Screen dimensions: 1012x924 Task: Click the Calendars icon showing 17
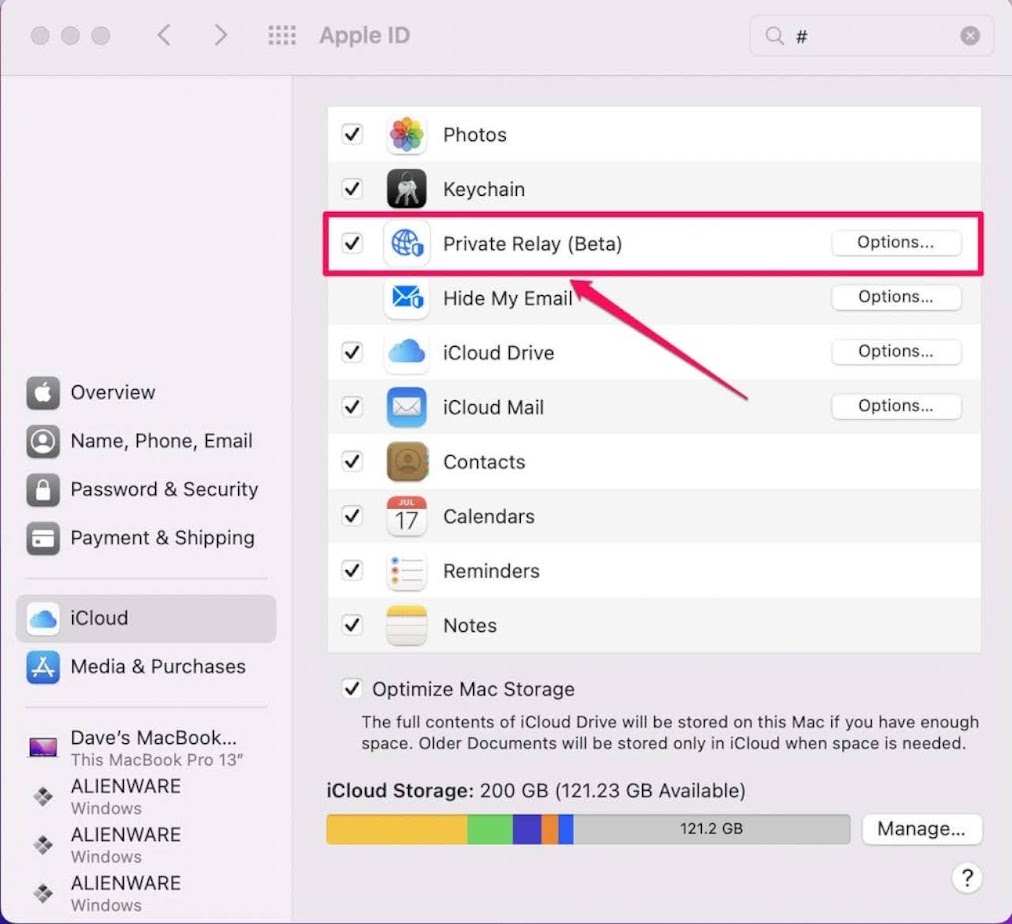407,516
